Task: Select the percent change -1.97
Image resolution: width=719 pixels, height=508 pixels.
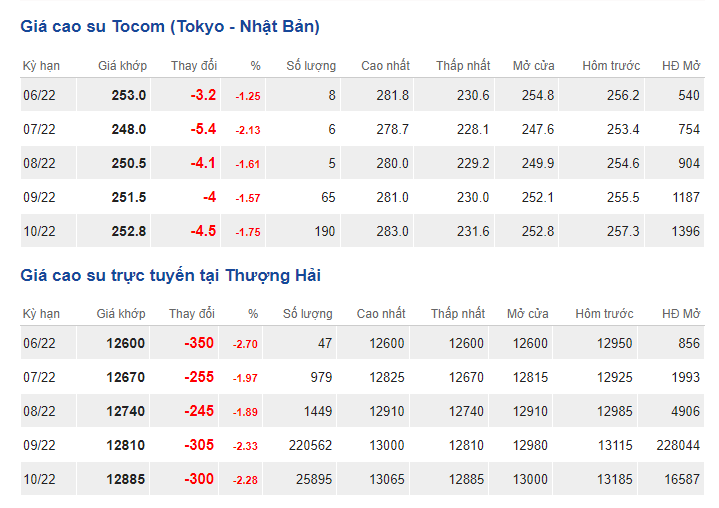Action: (x=244, y=378)
